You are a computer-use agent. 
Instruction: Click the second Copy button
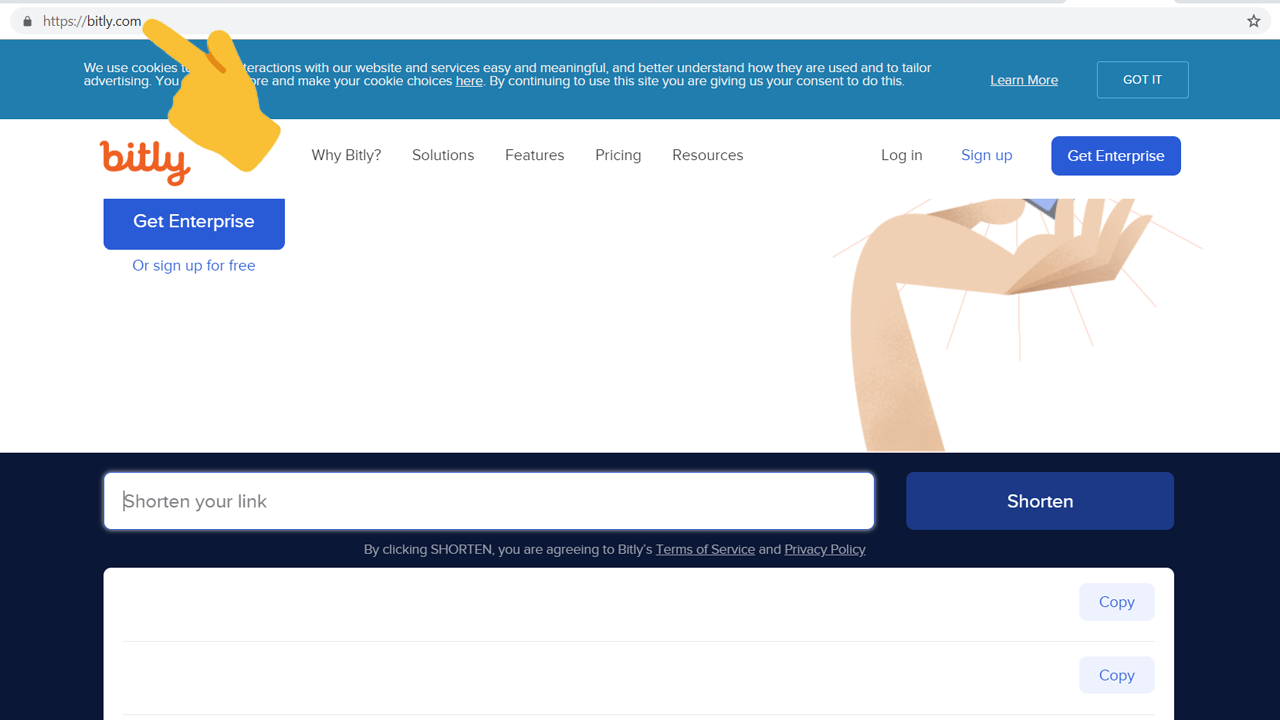pos(1116,675)
